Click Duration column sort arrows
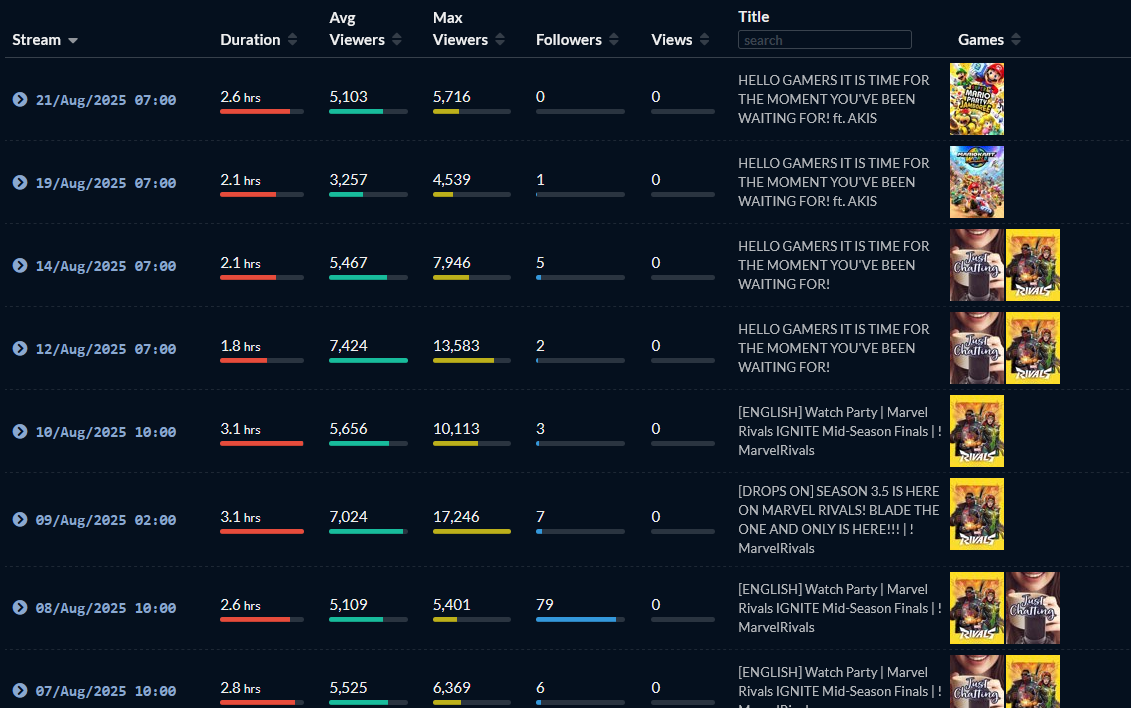 pyautogui.click(x=292, y=40)
